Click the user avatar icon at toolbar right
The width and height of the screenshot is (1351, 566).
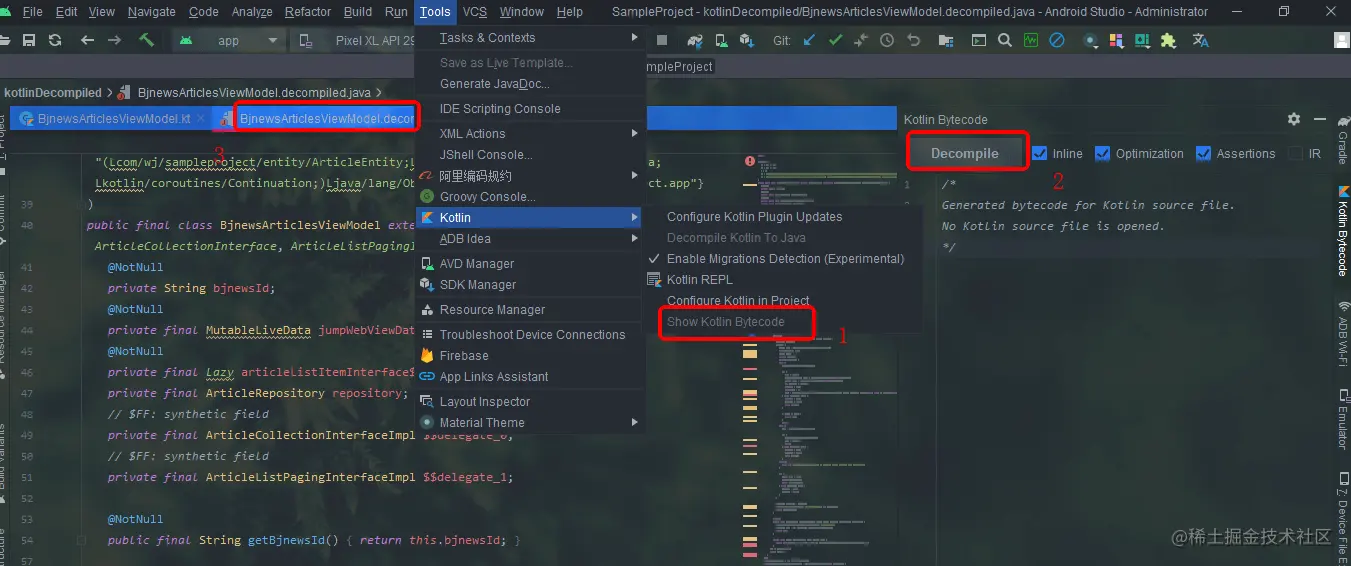tap(1343, 41)
